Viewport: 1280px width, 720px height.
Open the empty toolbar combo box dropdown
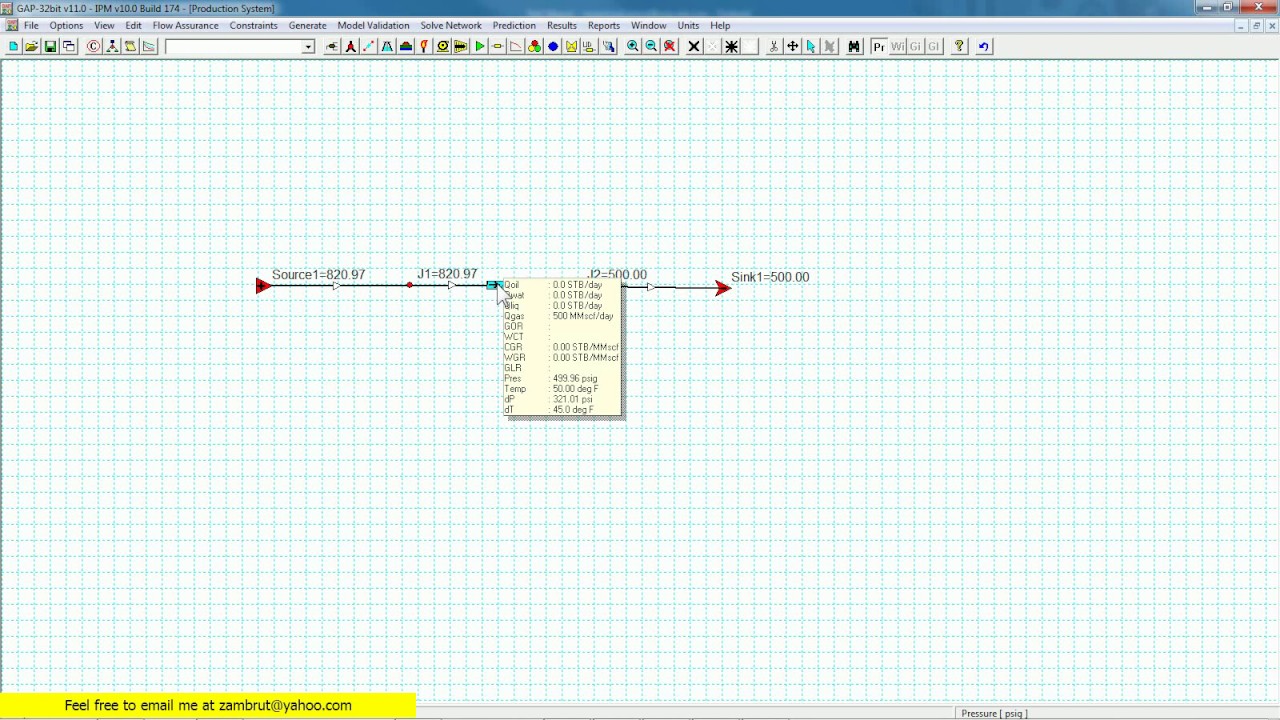pyautogui.click(x=308, y=47)
